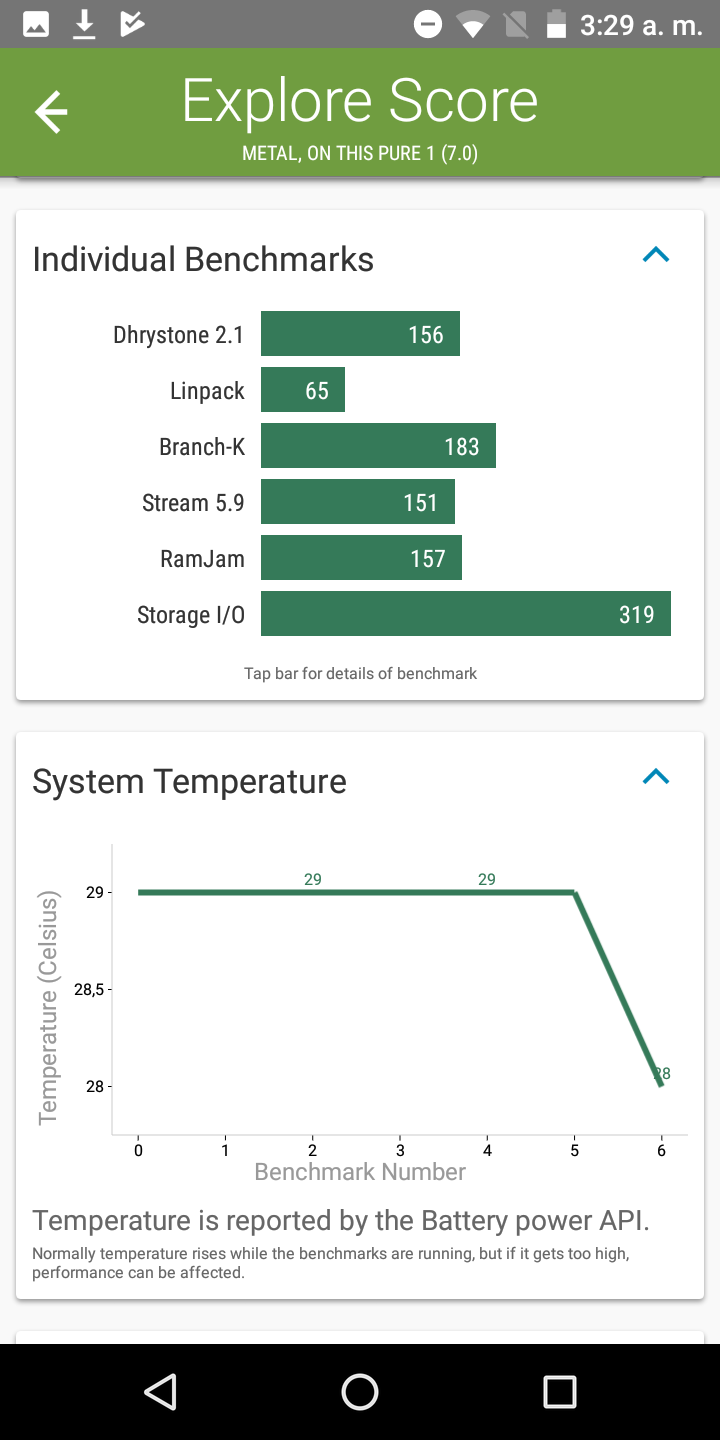
Task: Select the Stream 5.9 bar
Action: pos(358,502)
